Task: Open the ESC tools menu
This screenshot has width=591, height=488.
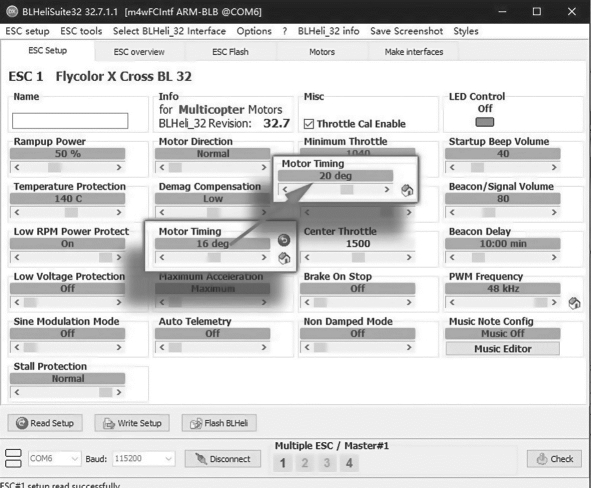Action: point(81,31)
